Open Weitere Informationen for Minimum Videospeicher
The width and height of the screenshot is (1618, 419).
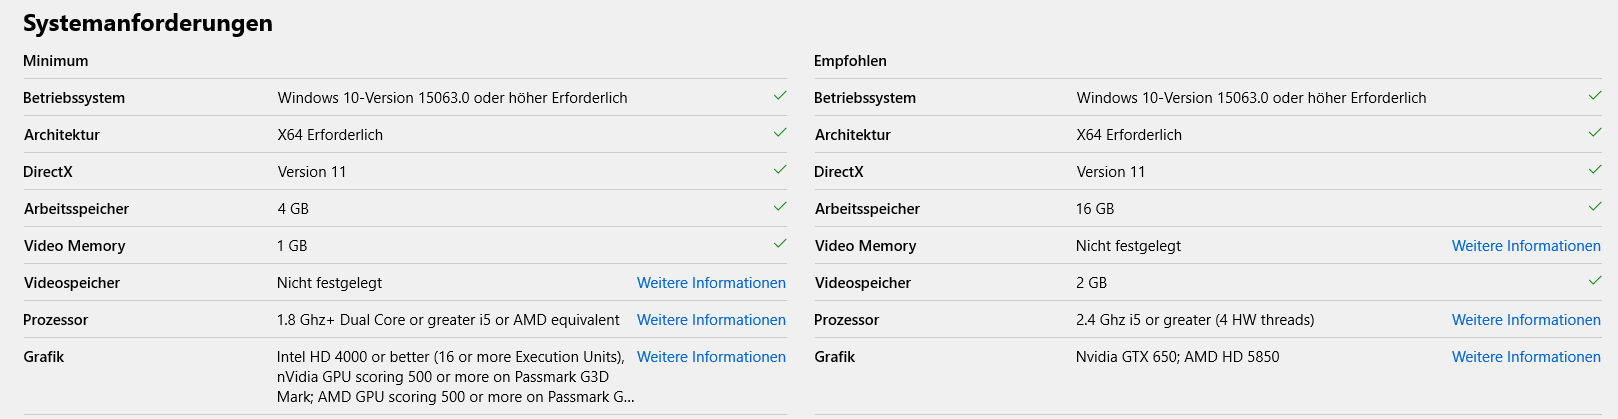pyautogui.click(x=711, y=283)
